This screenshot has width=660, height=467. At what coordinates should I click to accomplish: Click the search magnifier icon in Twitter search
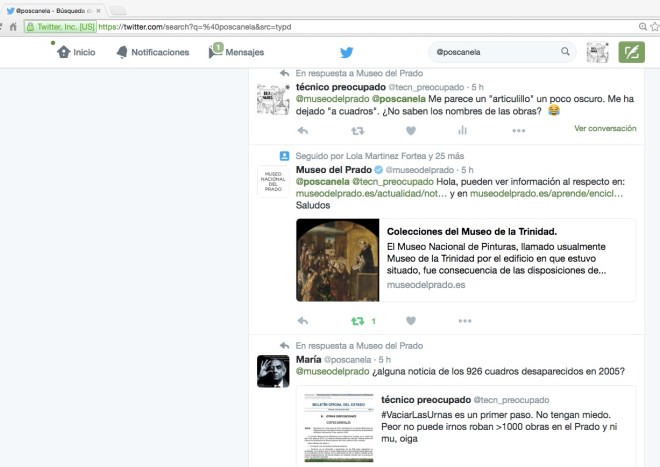click(565, 52)
